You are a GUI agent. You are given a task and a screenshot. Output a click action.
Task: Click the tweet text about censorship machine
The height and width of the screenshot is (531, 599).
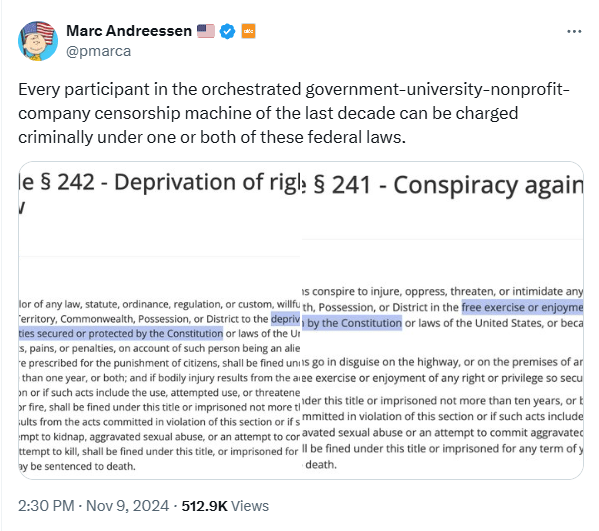[293, 113]
